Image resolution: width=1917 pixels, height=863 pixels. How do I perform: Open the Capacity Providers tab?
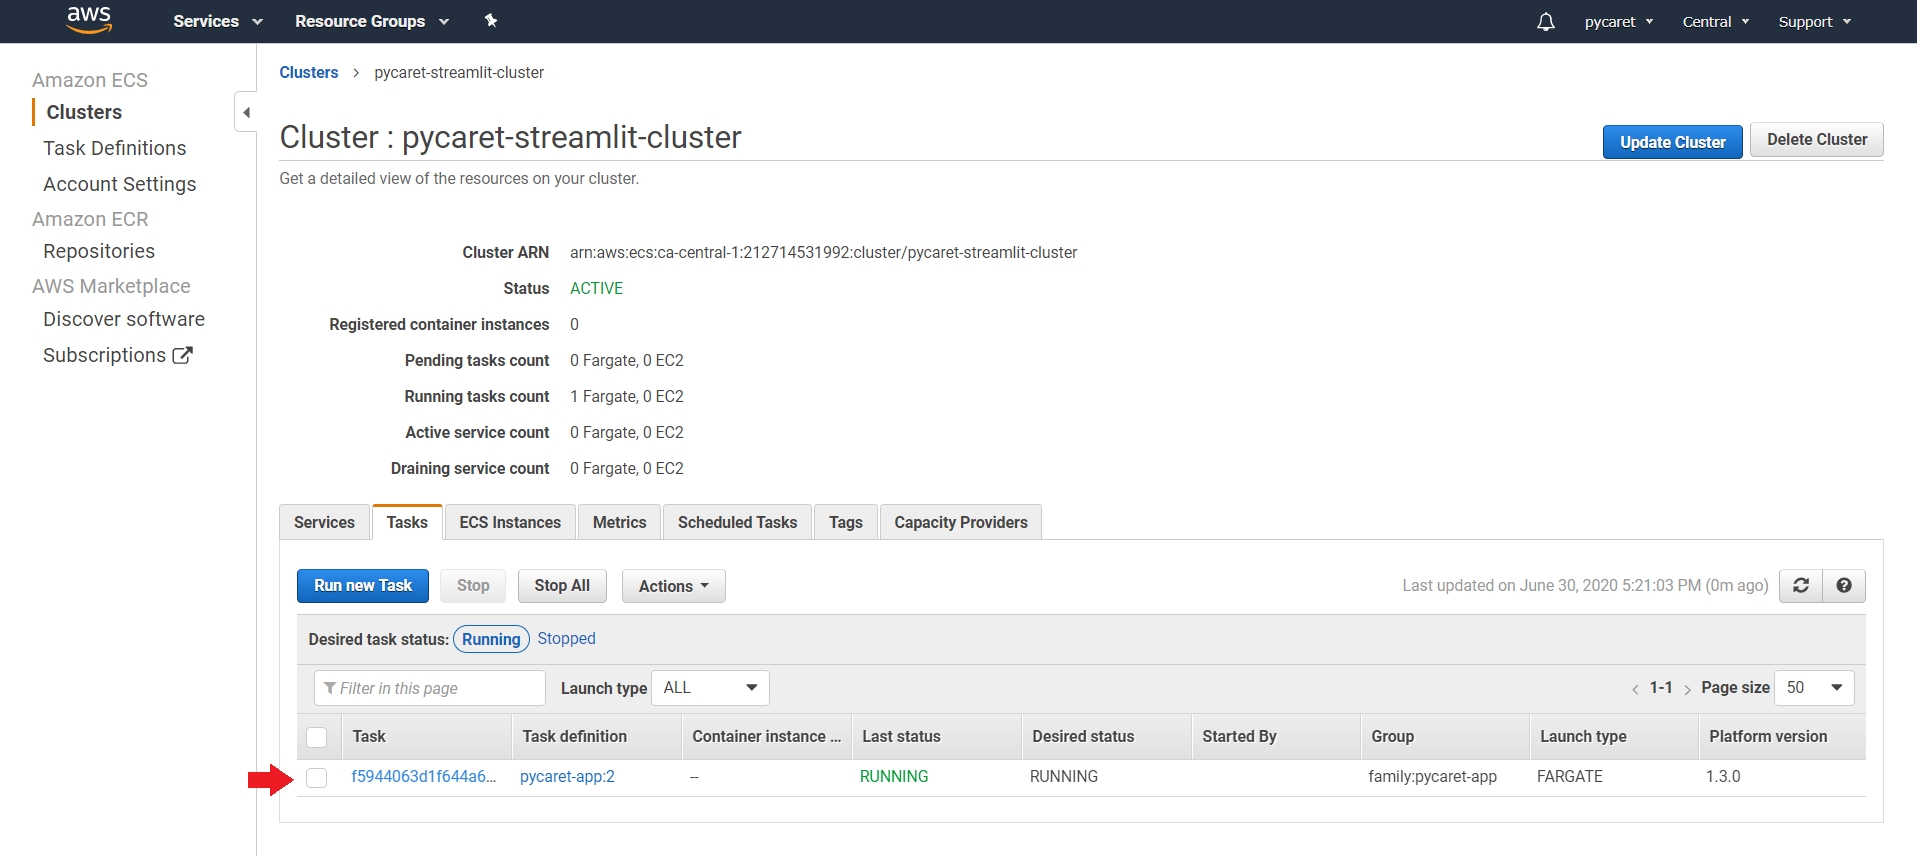coord(960,522)
